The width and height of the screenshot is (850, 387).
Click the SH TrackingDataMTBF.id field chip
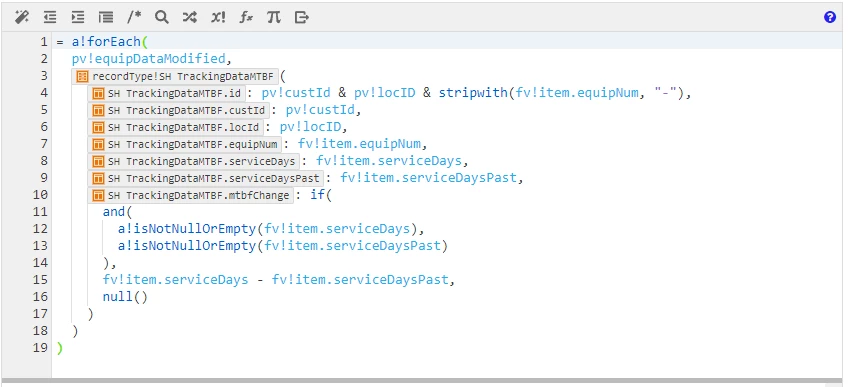click(x=166, y=93)
